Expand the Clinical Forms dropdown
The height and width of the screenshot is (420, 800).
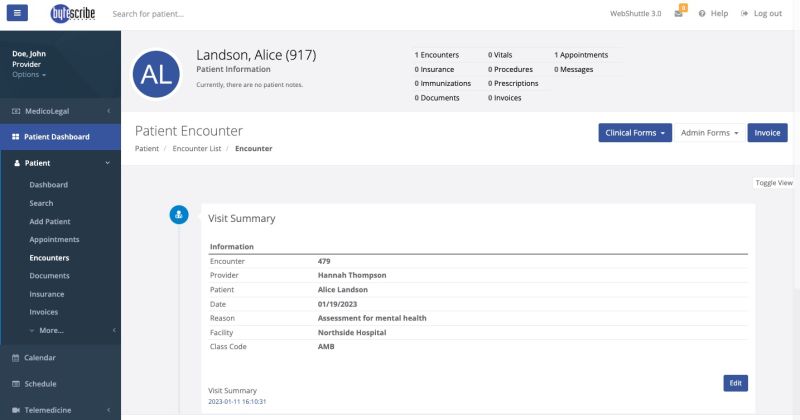click(x=635, y=133)
